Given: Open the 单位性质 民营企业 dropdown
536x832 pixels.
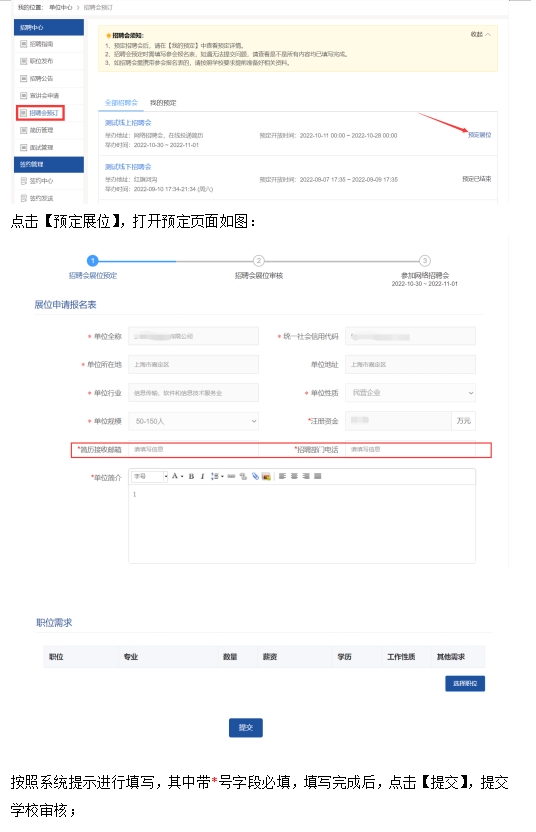Looking at the screenshot, I should pyautogui.click(x=410, y=393).
